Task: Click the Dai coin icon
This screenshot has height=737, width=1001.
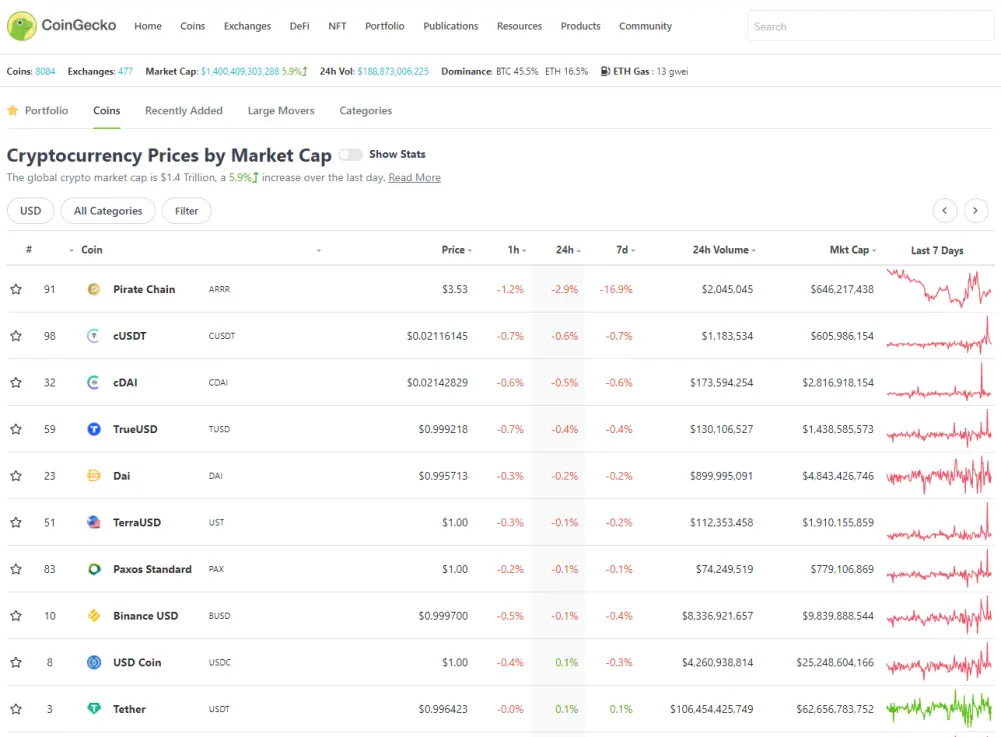Action: click(94, 476)
